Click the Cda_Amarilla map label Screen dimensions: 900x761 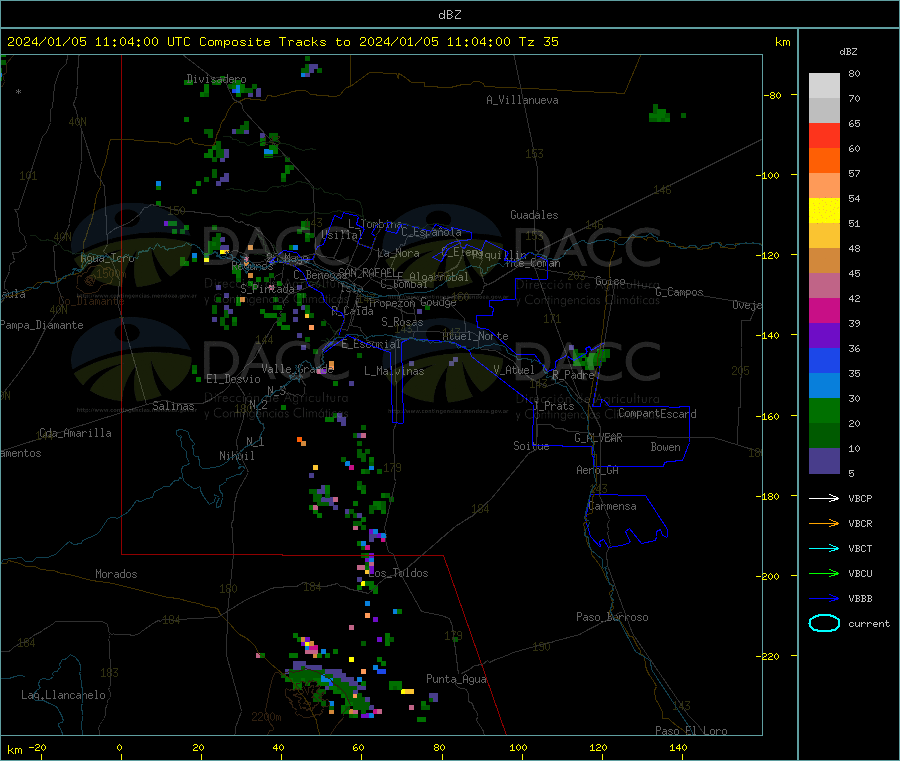(x=75, y=433)
